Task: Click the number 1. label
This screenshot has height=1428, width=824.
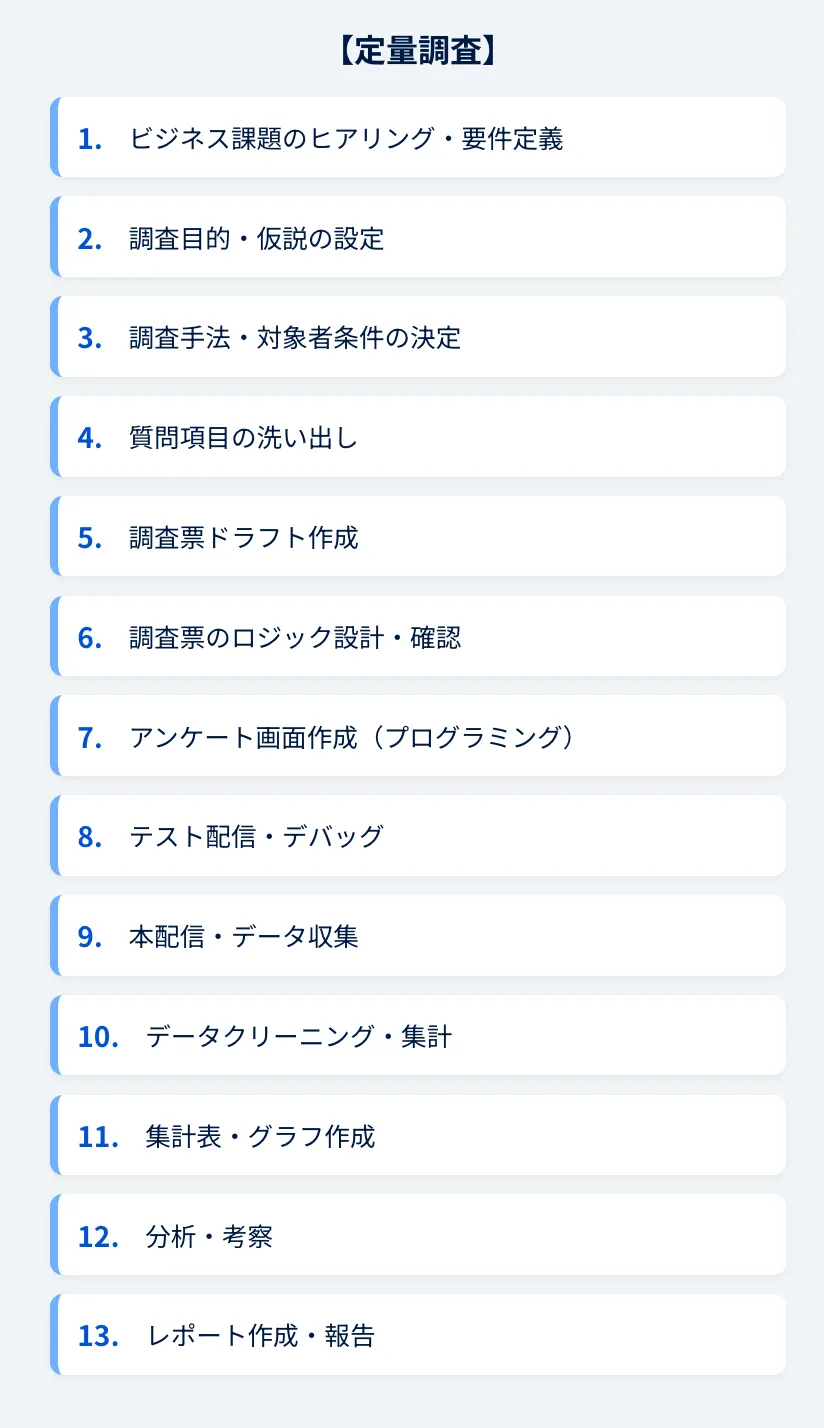Action: [90, 139]
